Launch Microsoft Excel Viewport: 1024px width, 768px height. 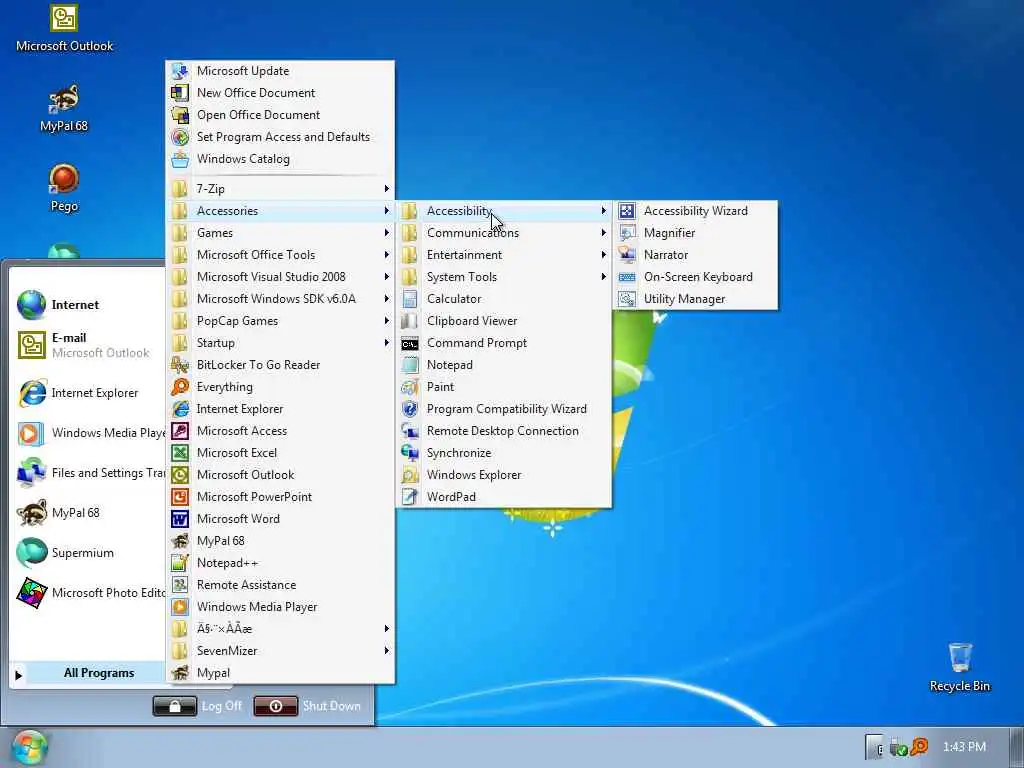coord(280,453)
